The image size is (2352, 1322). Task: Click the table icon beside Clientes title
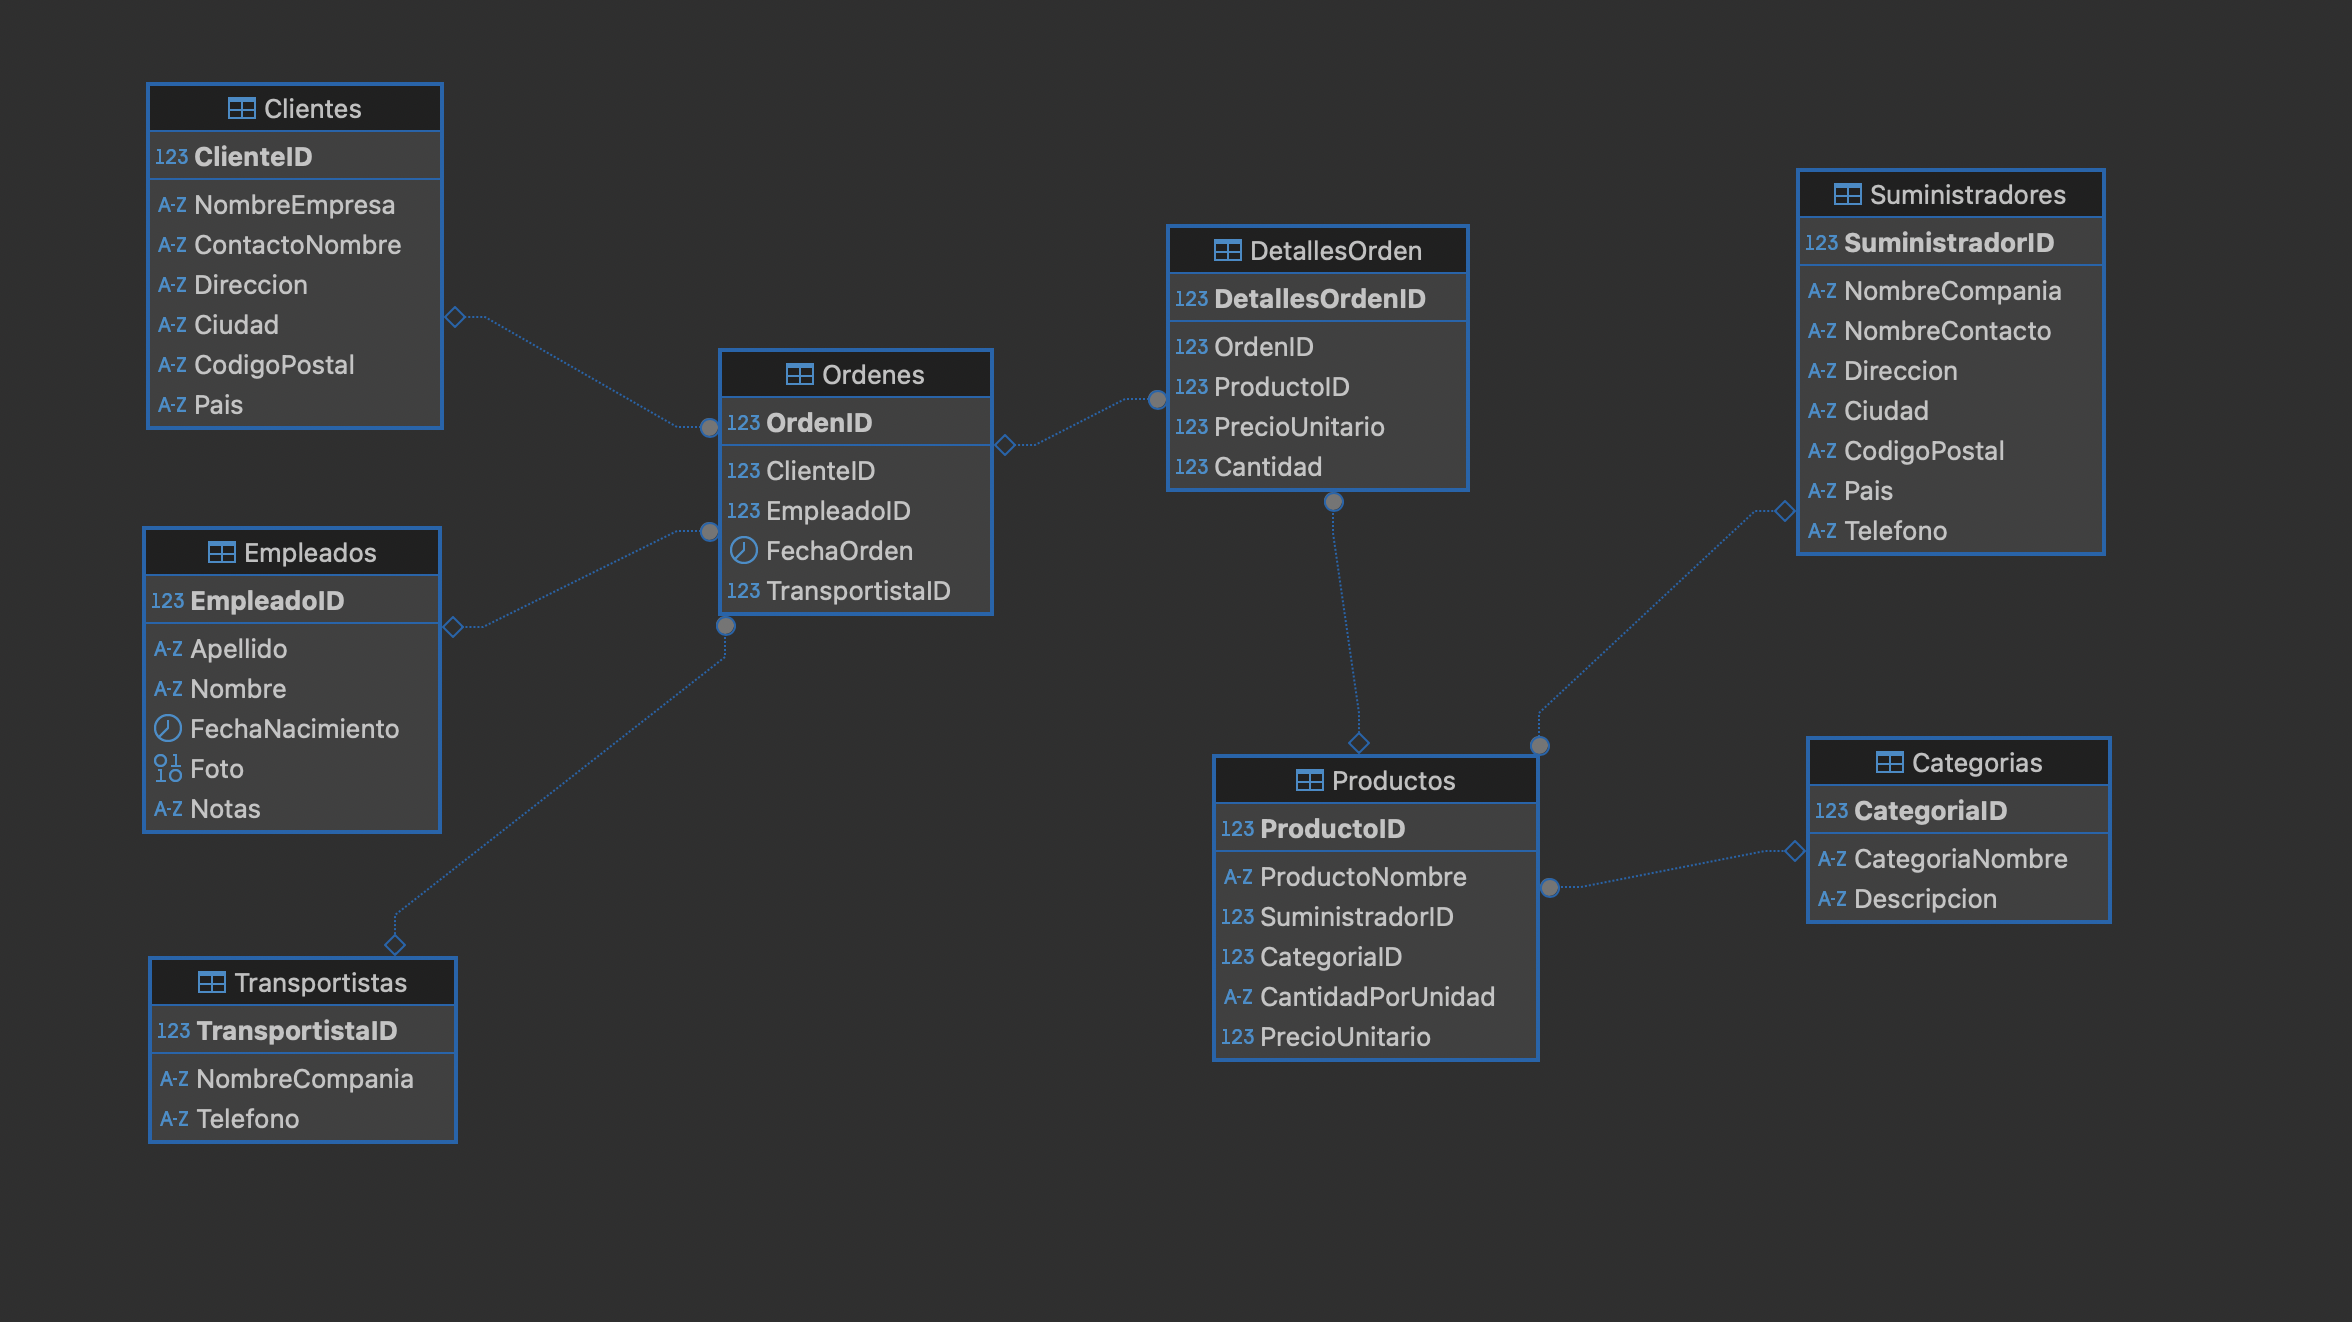click(241, 109)
